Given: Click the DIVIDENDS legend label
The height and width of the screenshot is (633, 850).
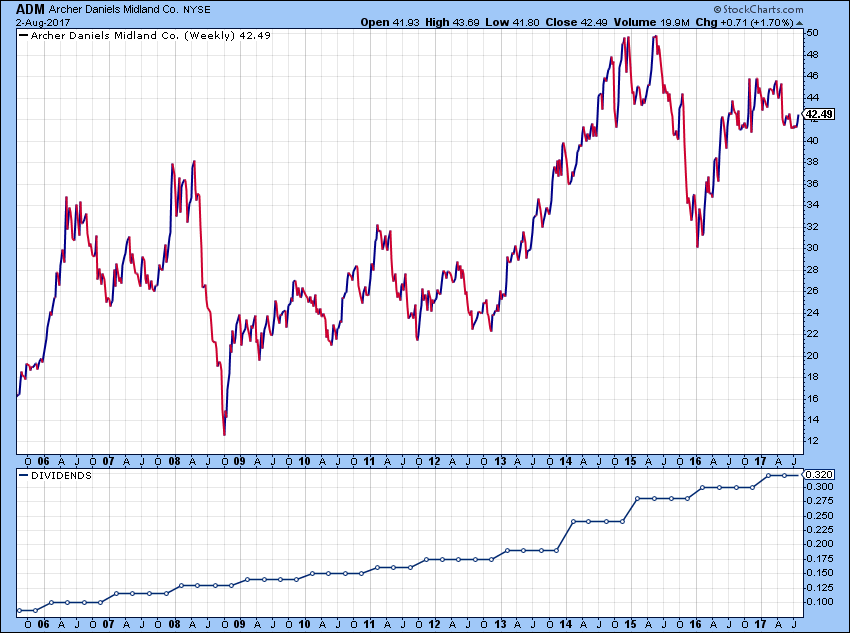Looking at the screenshot, I should pos(61,475).
